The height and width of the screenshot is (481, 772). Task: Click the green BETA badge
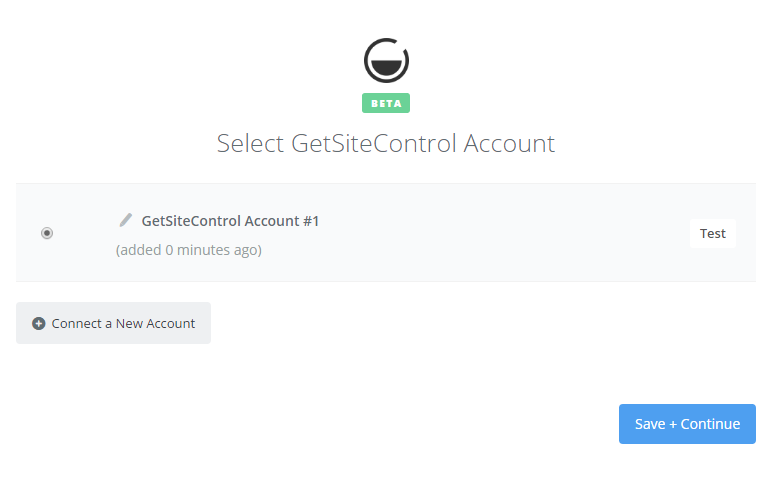pyautogui.click(x=386, y=103)
